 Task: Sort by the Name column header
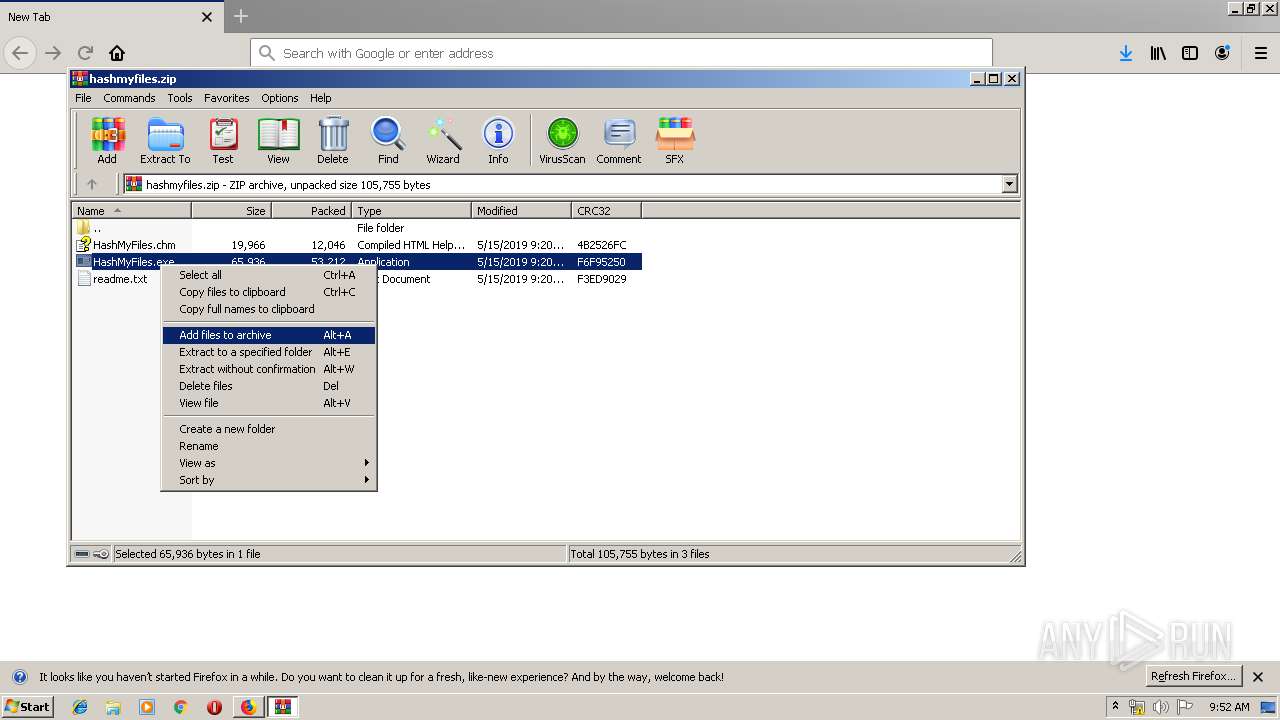click(132, 211)
